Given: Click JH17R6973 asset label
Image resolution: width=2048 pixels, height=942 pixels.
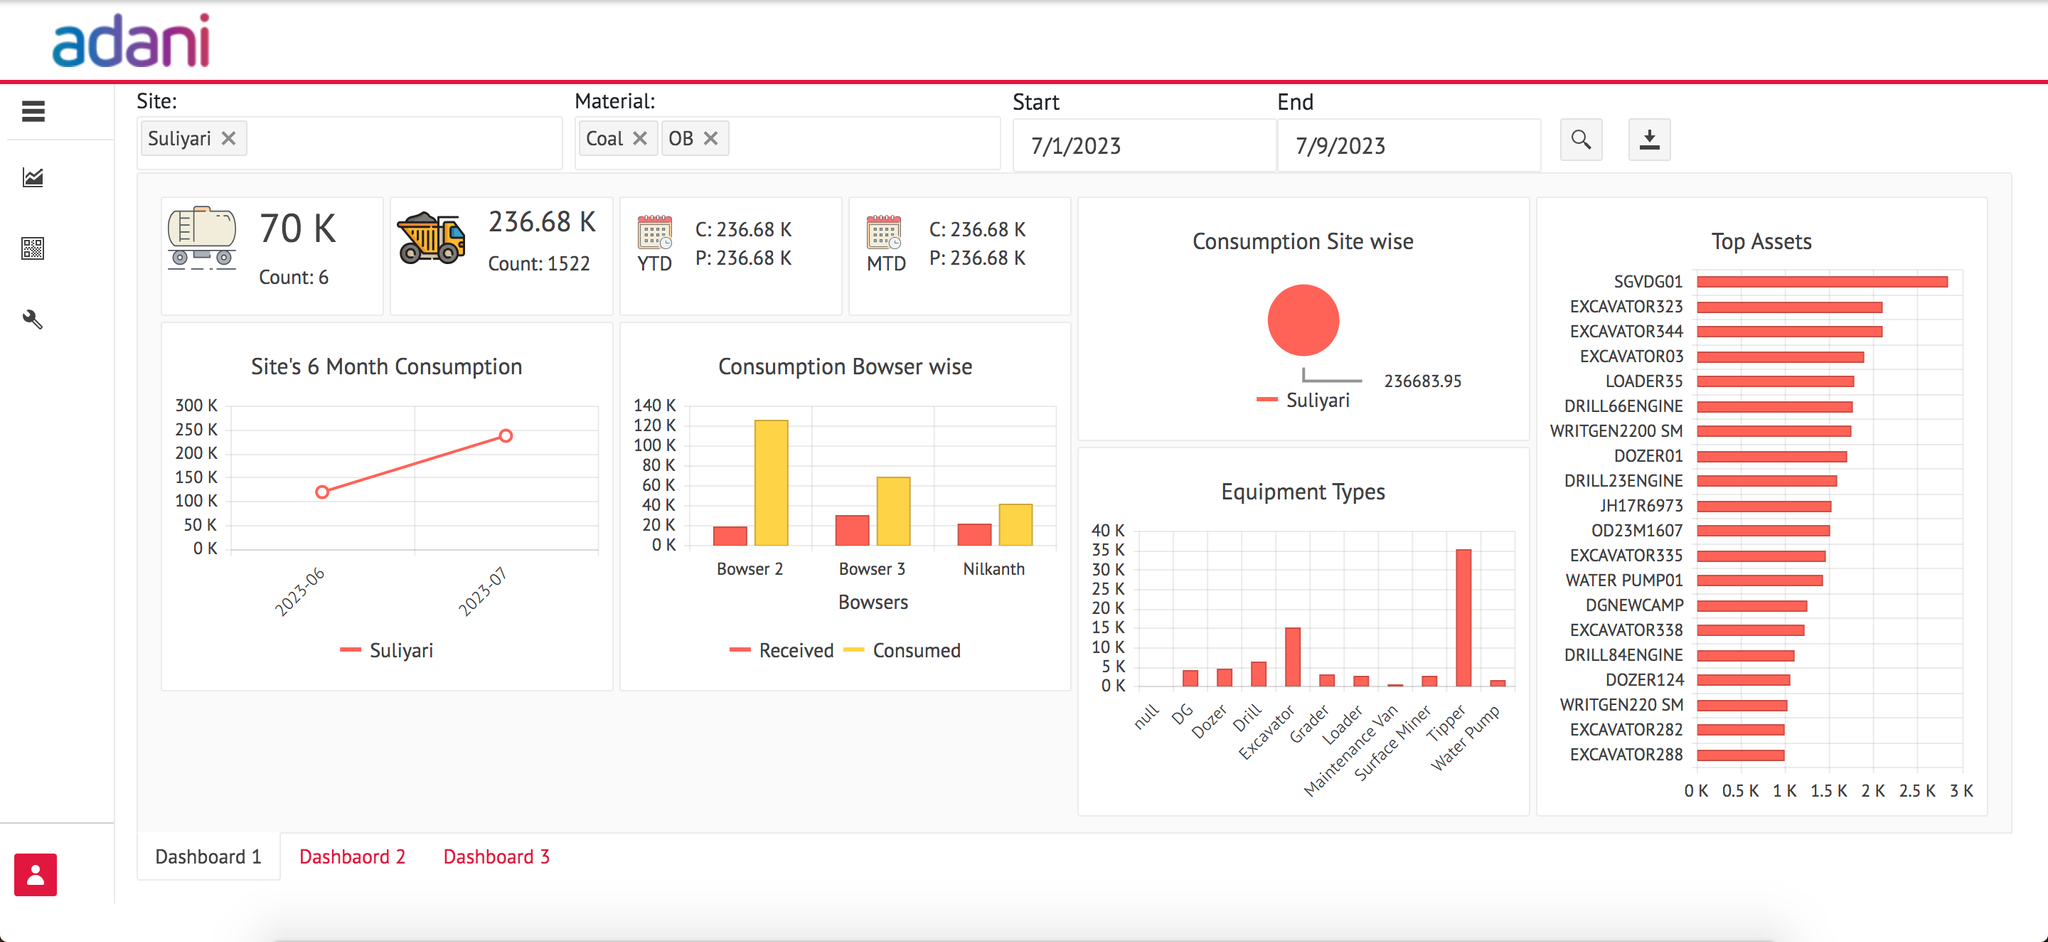Looking at the screenshot, I should coord(1642,506).
